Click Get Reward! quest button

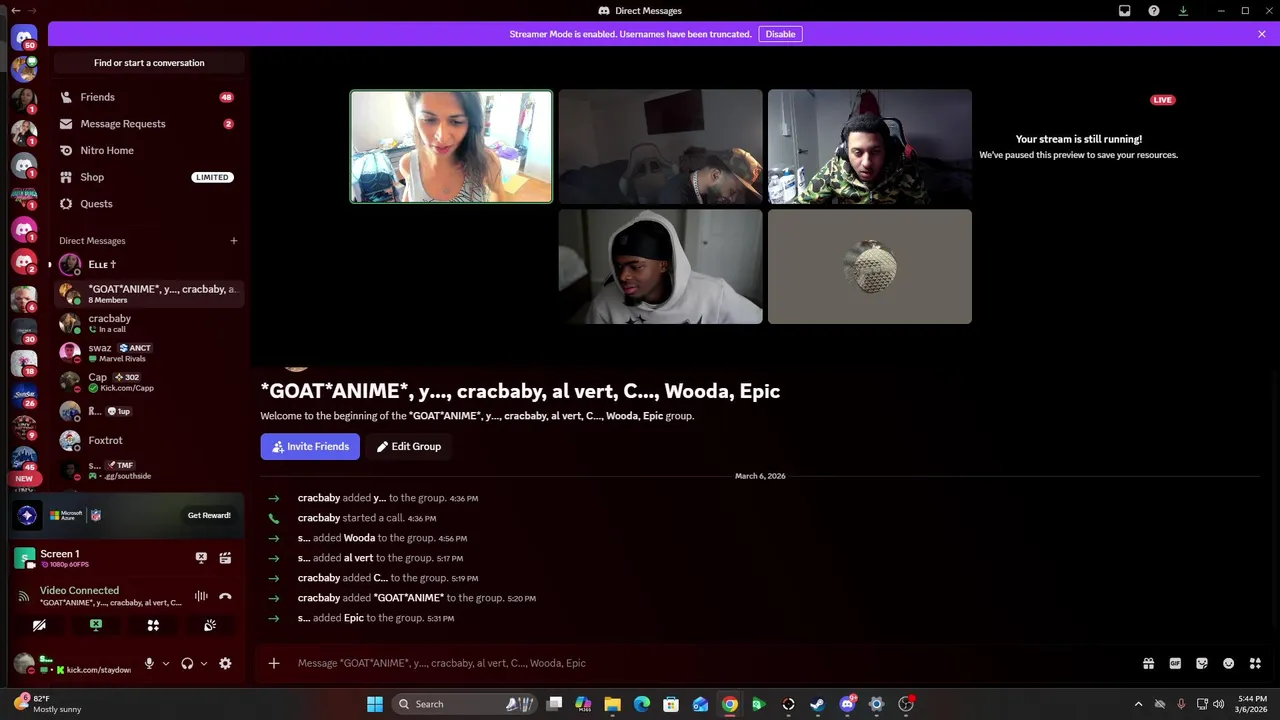coord(209,516)
